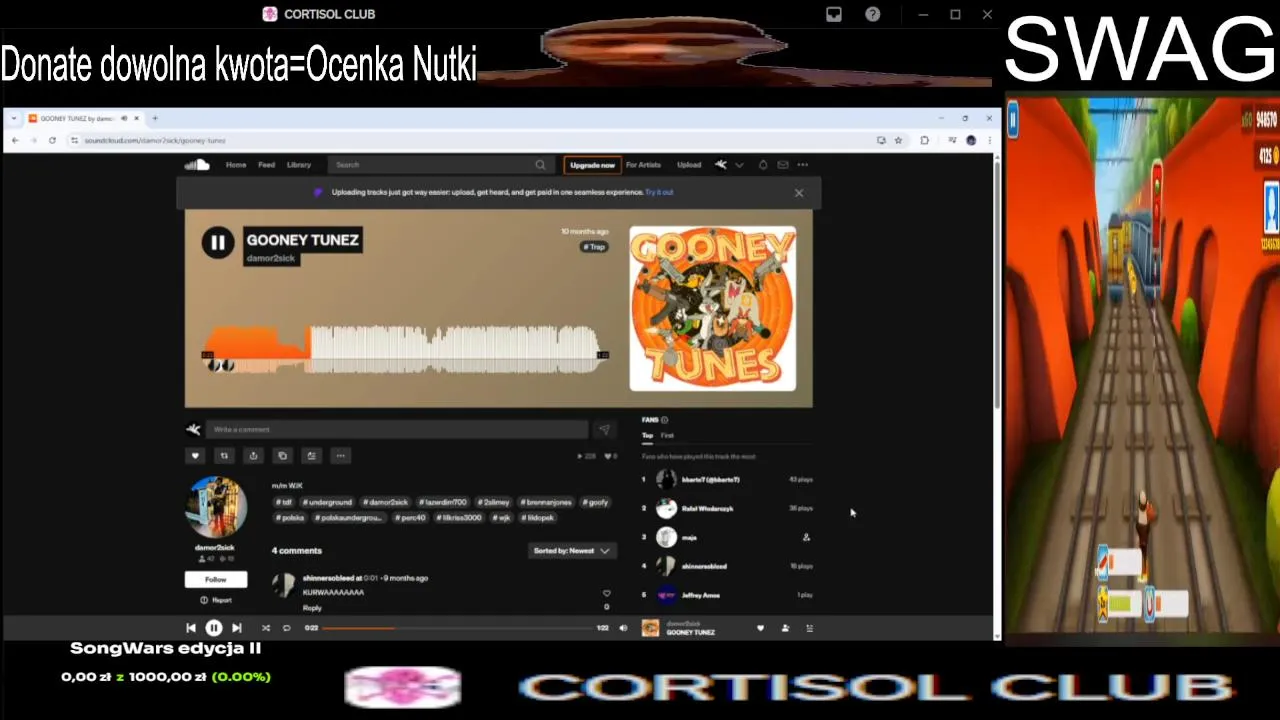The height and width of the screenshot is (720, 1280).
Task: Go to Feed in SoundCloud navigation
Action: 266,165
